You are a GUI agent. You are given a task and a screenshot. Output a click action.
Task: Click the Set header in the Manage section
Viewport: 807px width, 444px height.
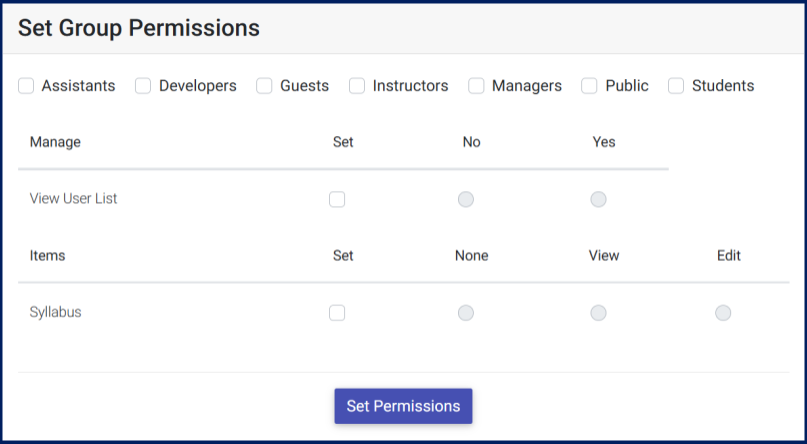pyautogui.click(x=343, y=142)
